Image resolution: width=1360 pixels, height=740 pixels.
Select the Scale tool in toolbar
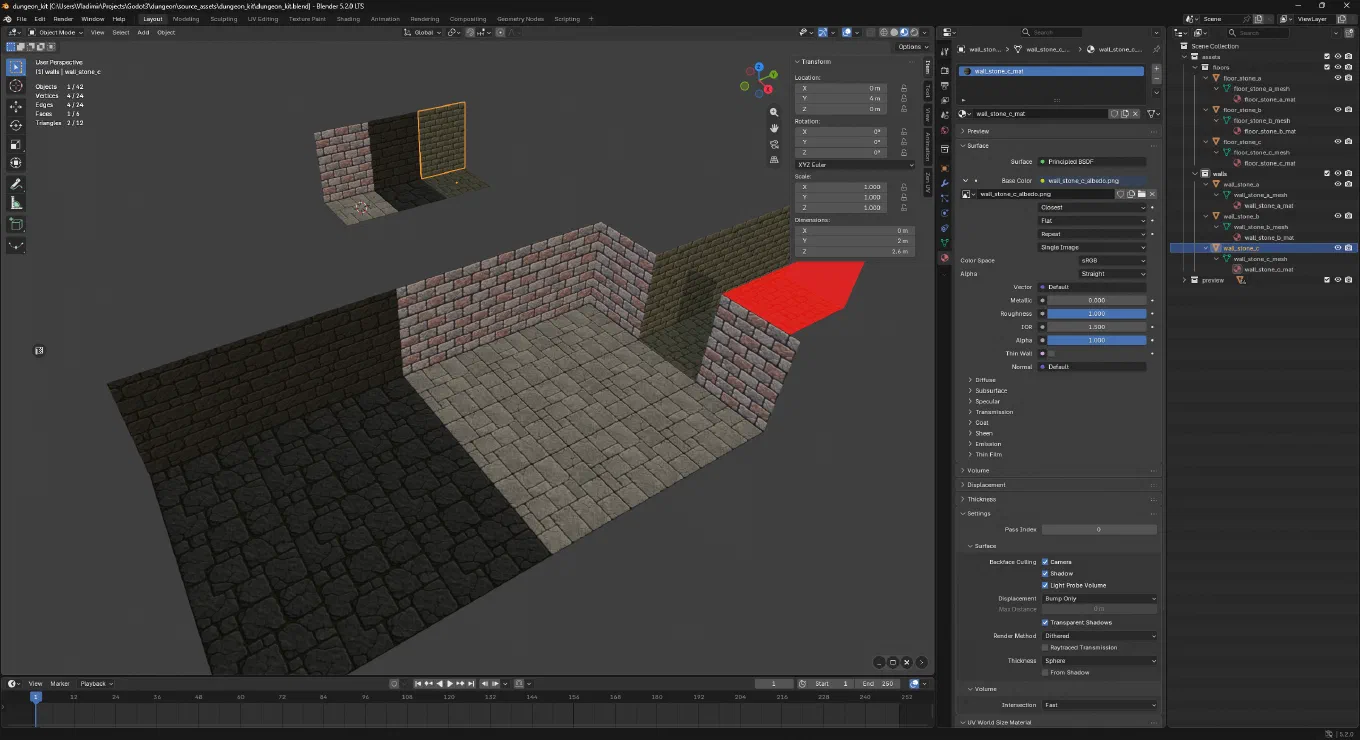point(16,144)
